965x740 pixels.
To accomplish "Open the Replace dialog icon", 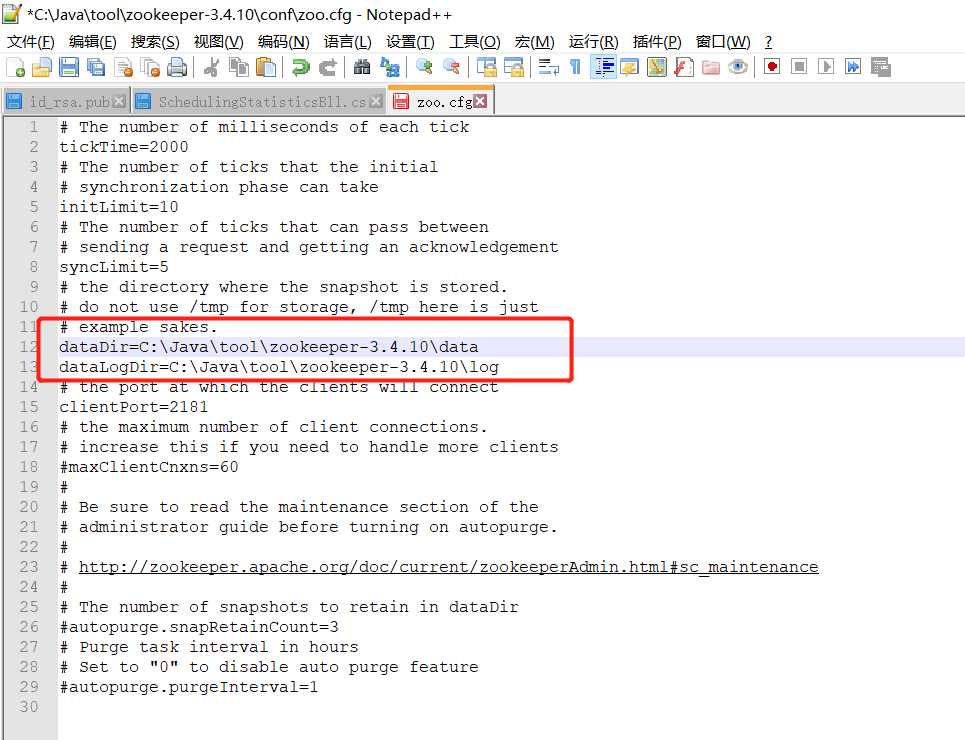I will coord(390,67).
